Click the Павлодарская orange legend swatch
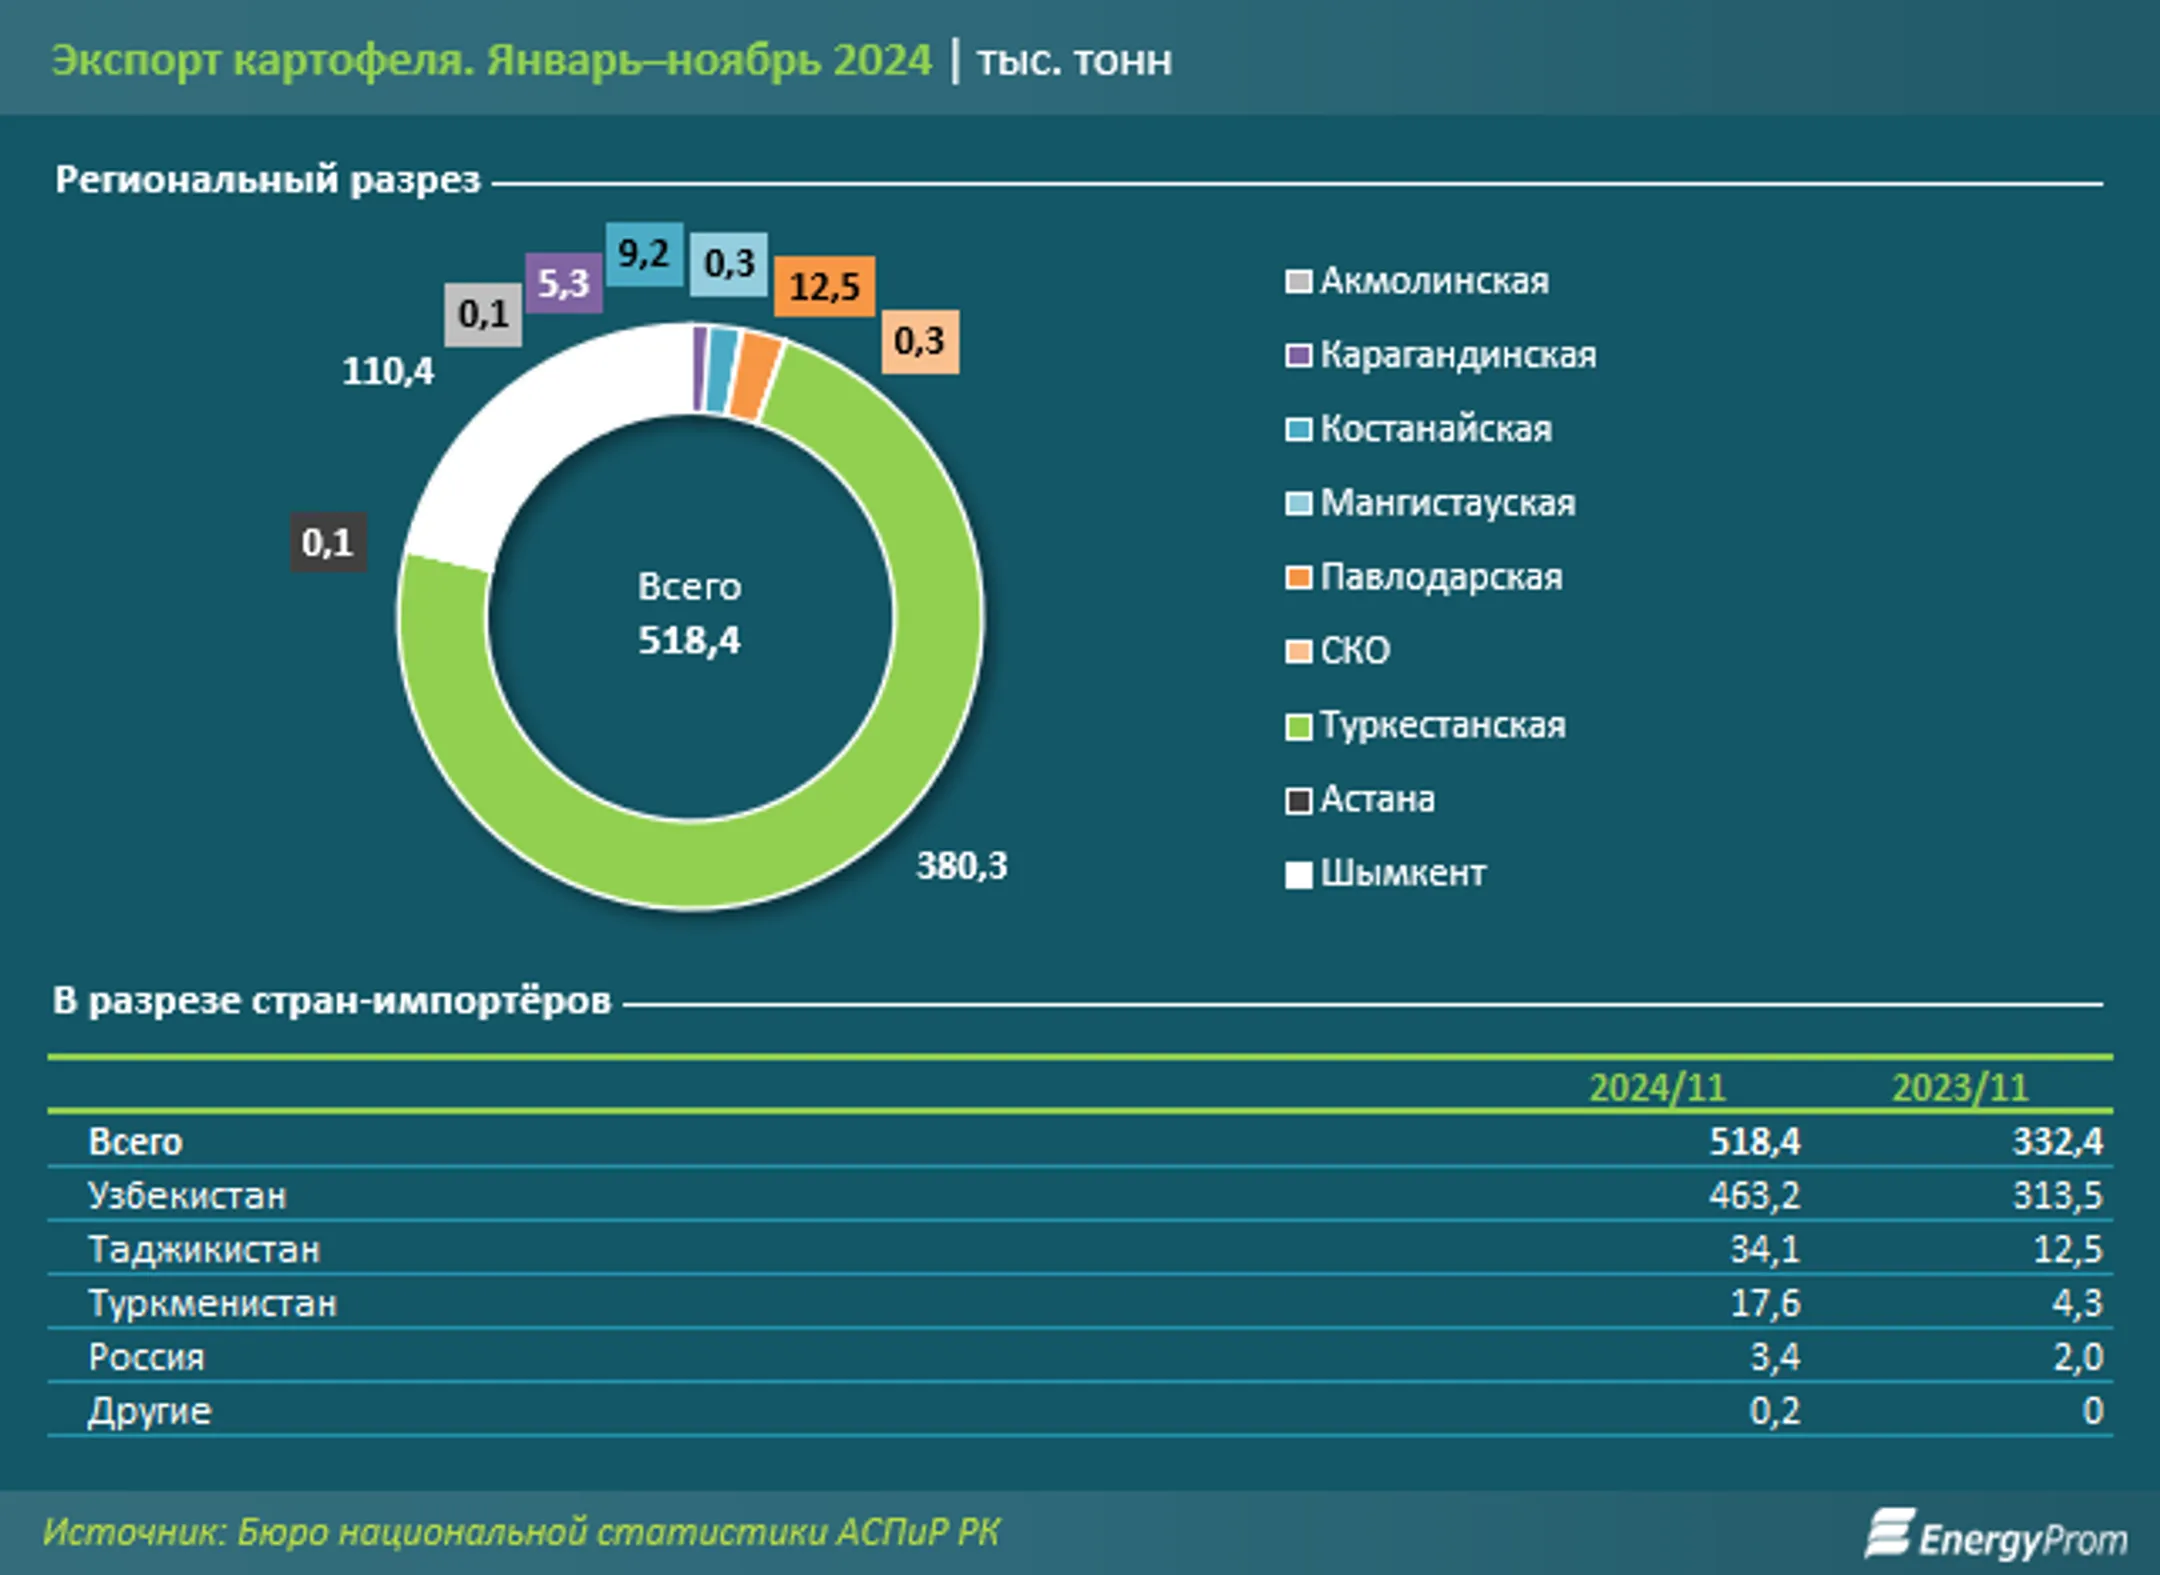2160x1575 pixels. click(1298, 577)
